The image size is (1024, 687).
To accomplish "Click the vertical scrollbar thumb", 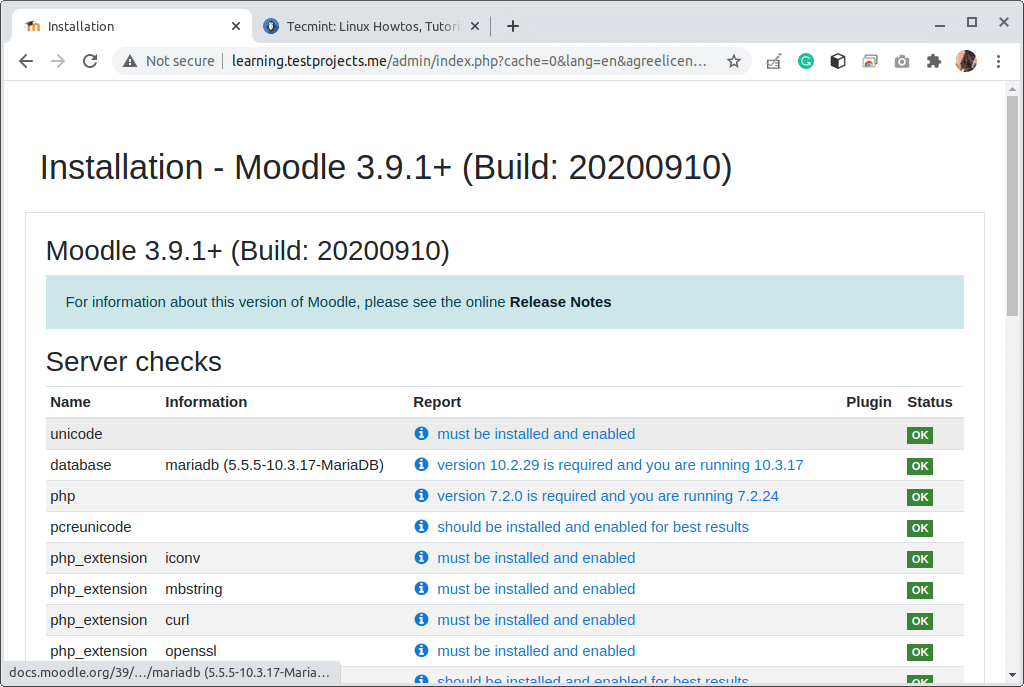I will [1012, 206].
